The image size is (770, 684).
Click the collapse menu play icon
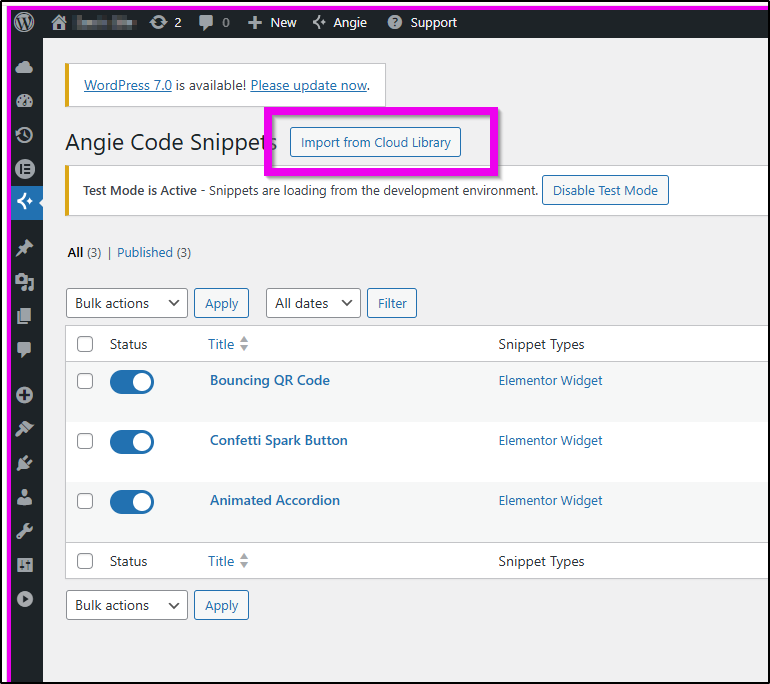point(25,599)
